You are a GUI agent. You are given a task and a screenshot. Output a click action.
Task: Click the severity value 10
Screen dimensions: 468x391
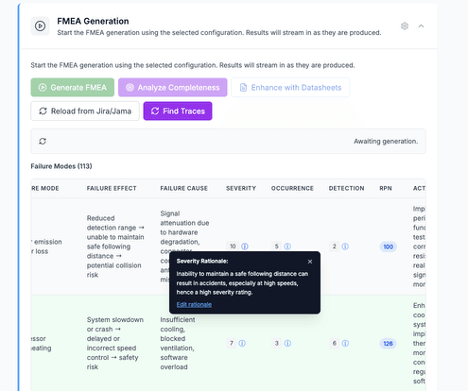click(233, 246)
